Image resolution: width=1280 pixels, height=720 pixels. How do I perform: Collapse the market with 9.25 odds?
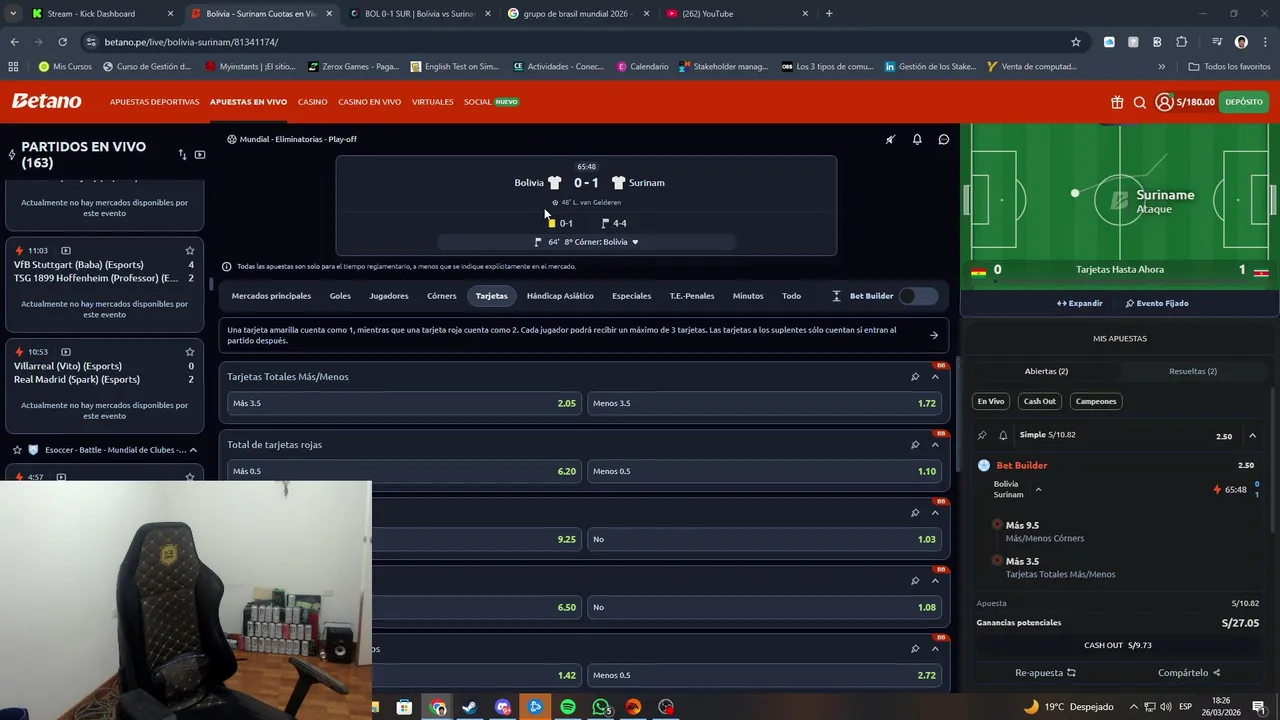point(935,513)
